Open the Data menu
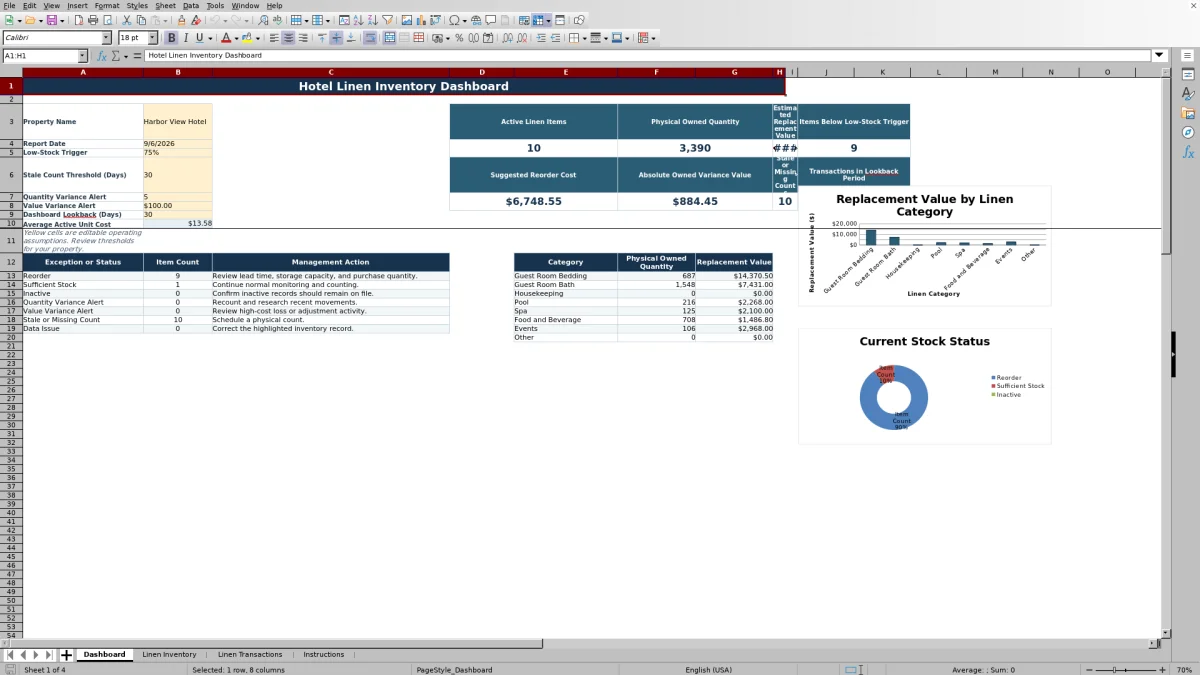Image resolution: width=1200 pixels, height=675 pixels. tap(190, 5)
